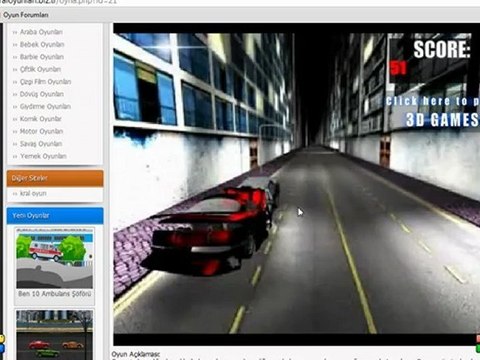Select the Dövüş Oyunları link
Viewport: 480px width, 360px height.
(x=42, y=94)
